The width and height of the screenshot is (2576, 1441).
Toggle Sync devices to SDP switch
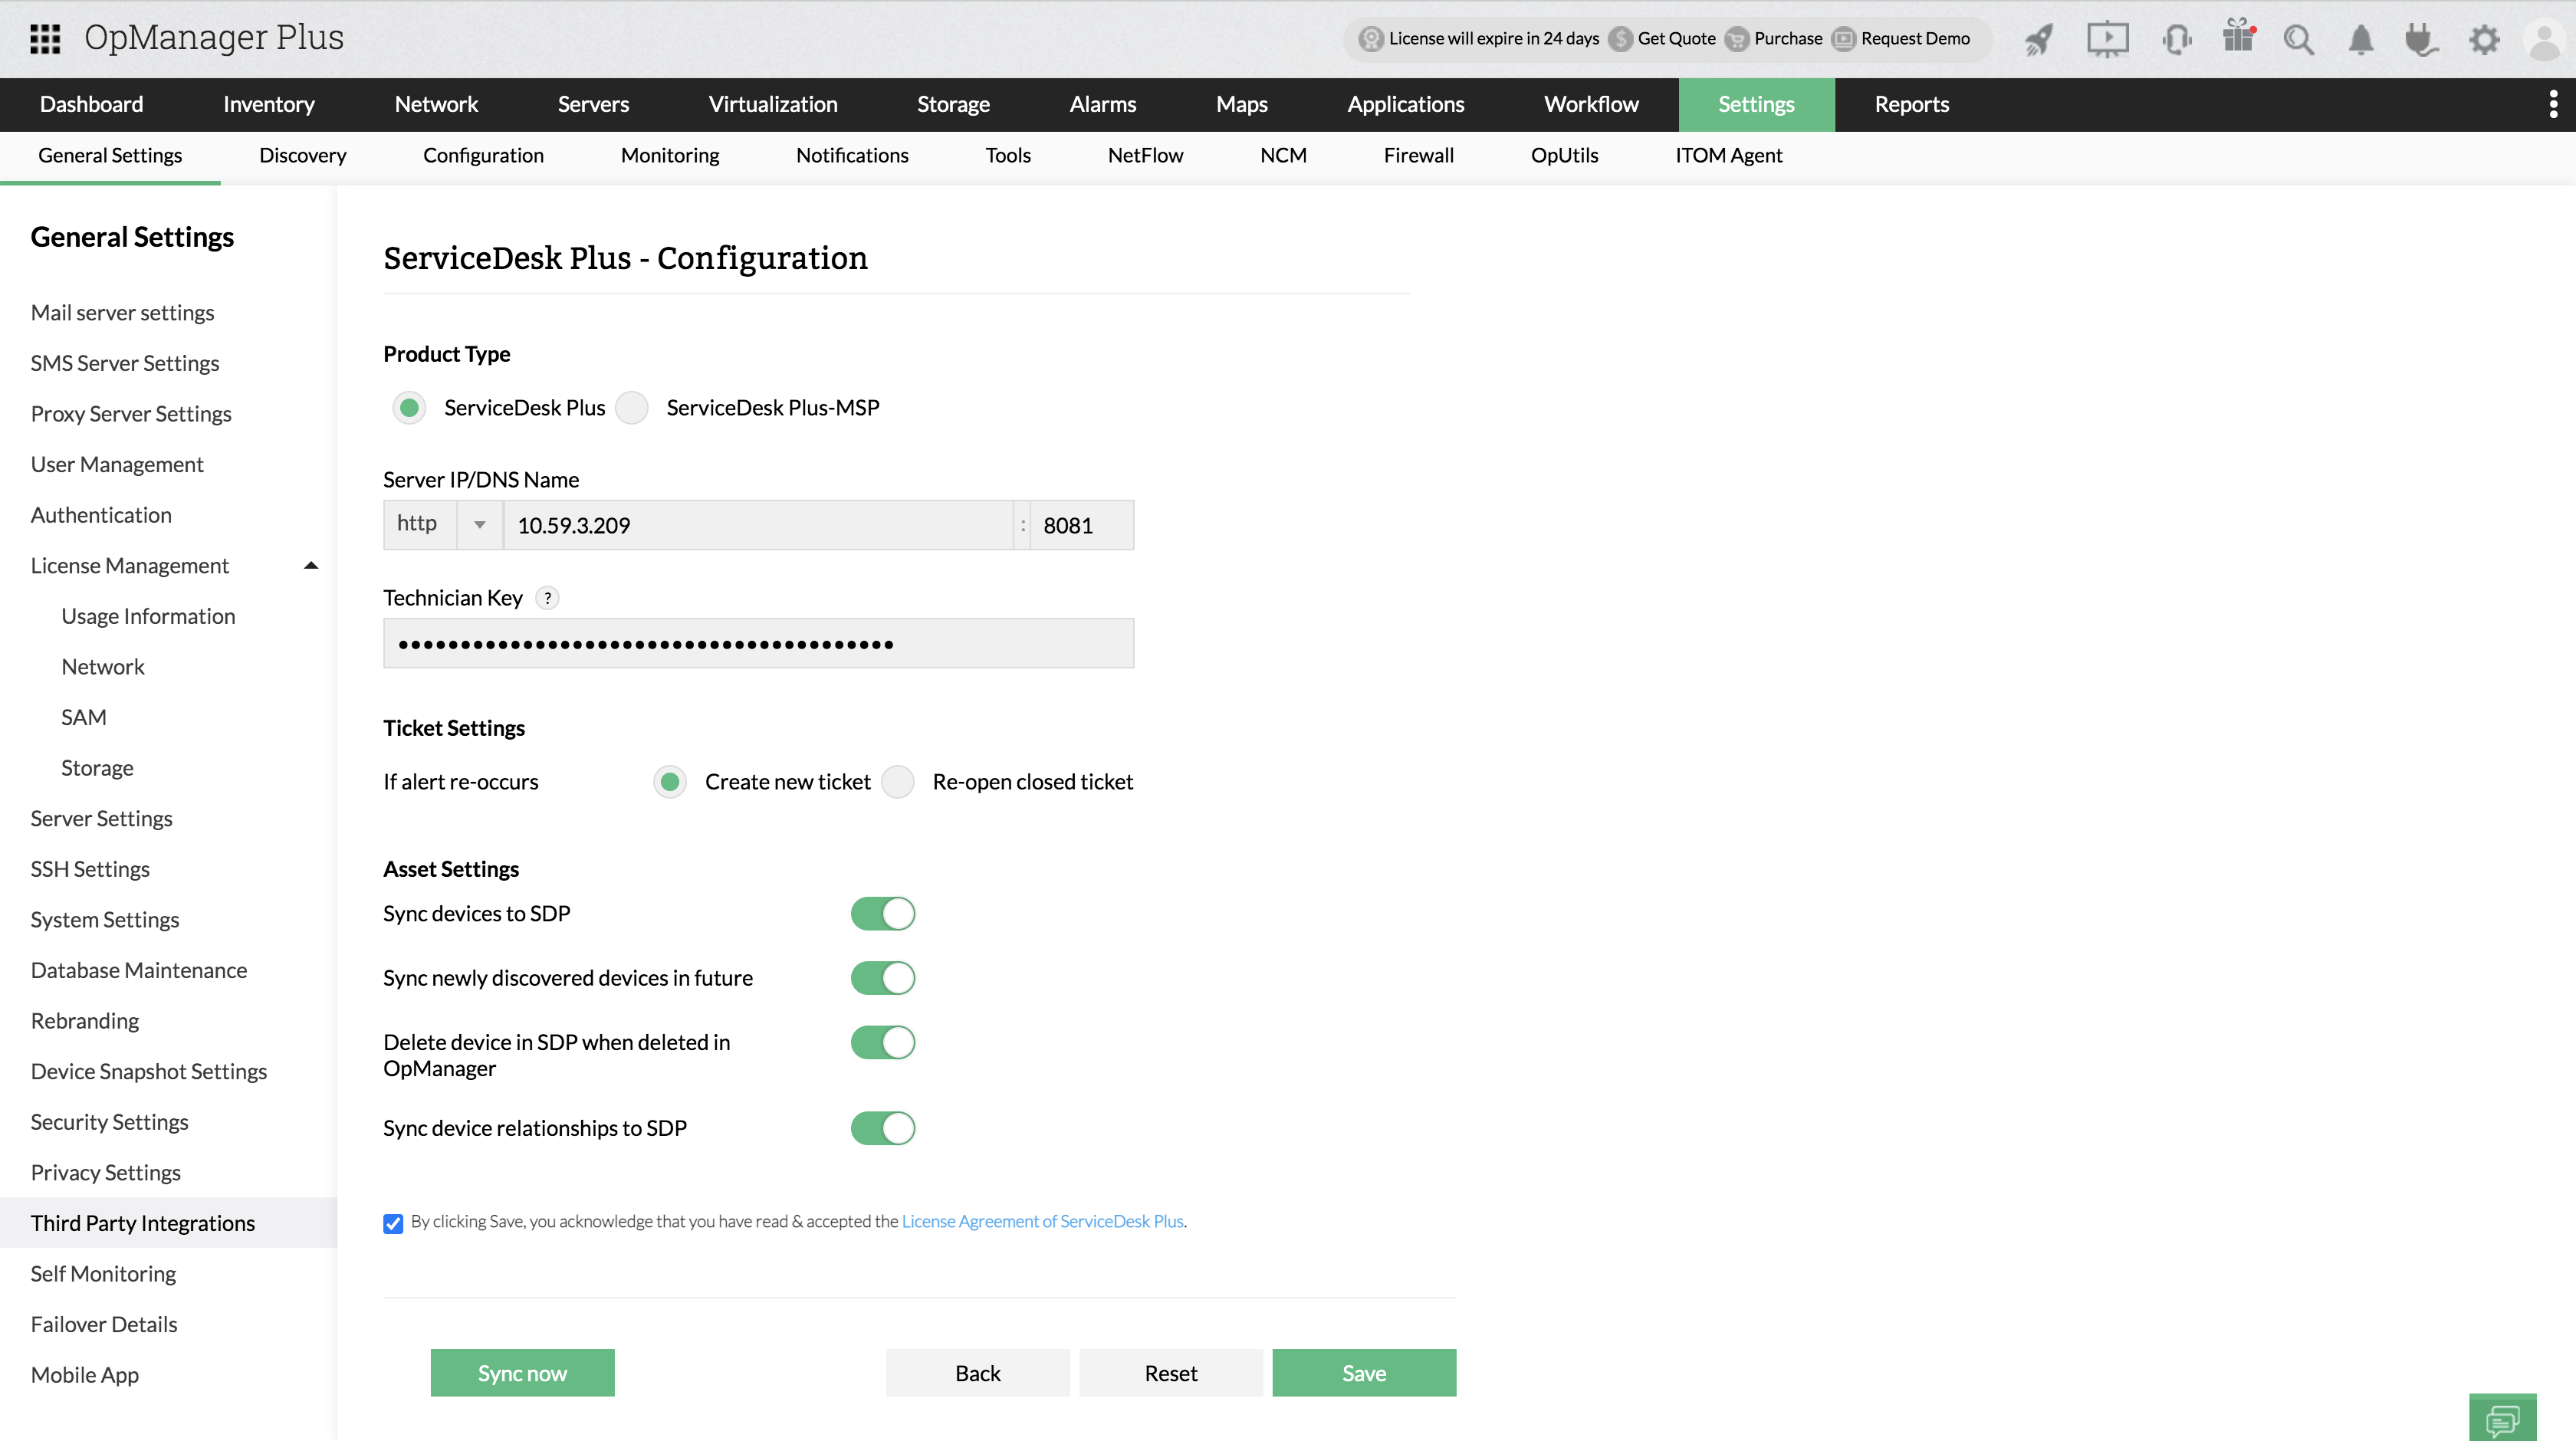pos(882,914)
